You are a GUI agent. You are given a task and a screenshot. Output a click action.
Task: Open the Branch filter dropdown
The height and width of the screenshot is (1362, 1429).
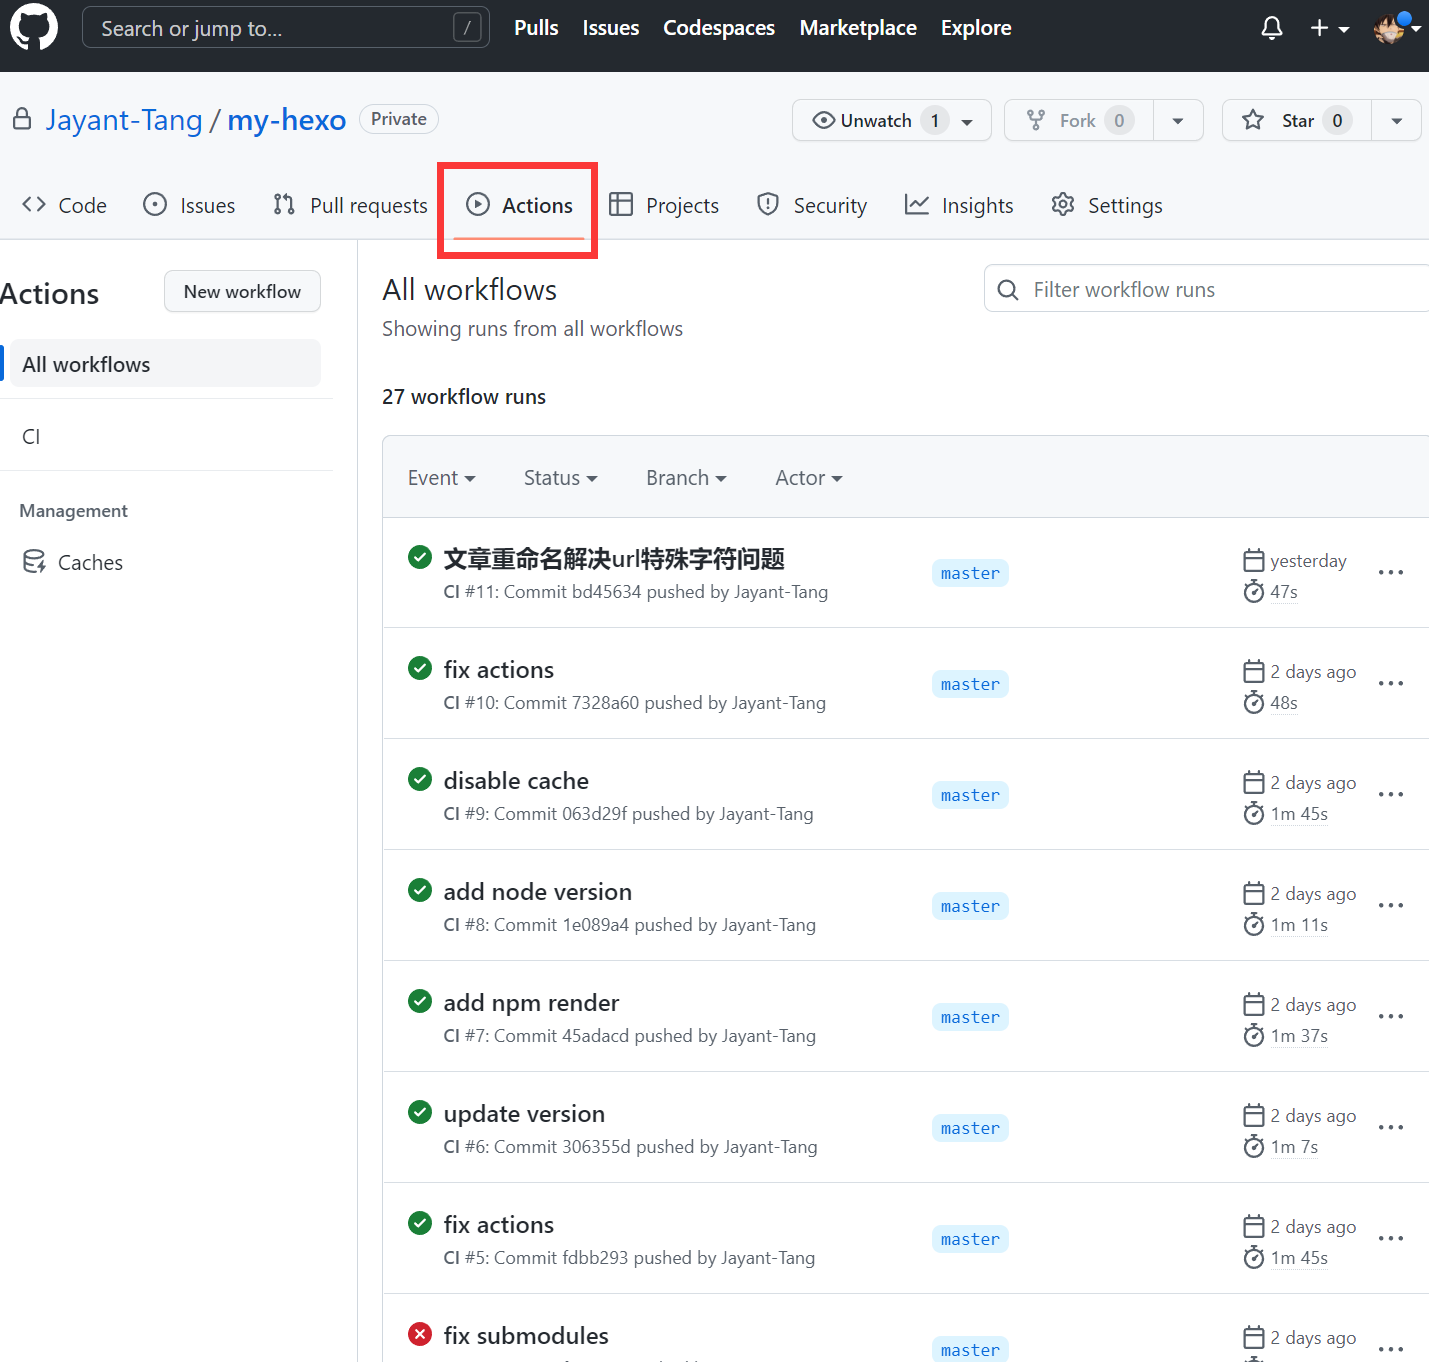686,478
